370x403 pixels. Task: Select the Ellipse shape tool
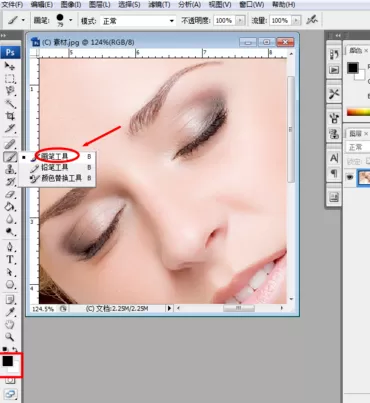pos(10,285)
